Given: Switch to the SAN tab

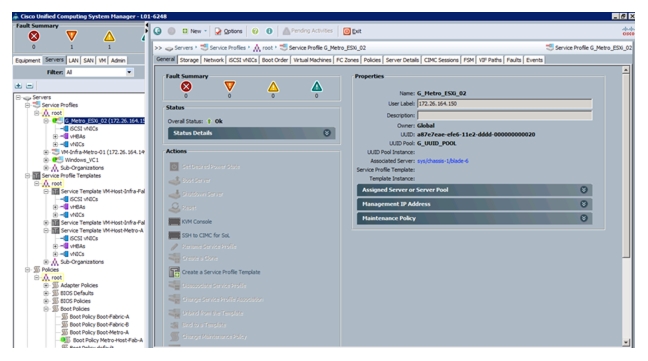Looking at the screenshot, I should (88, 60).
